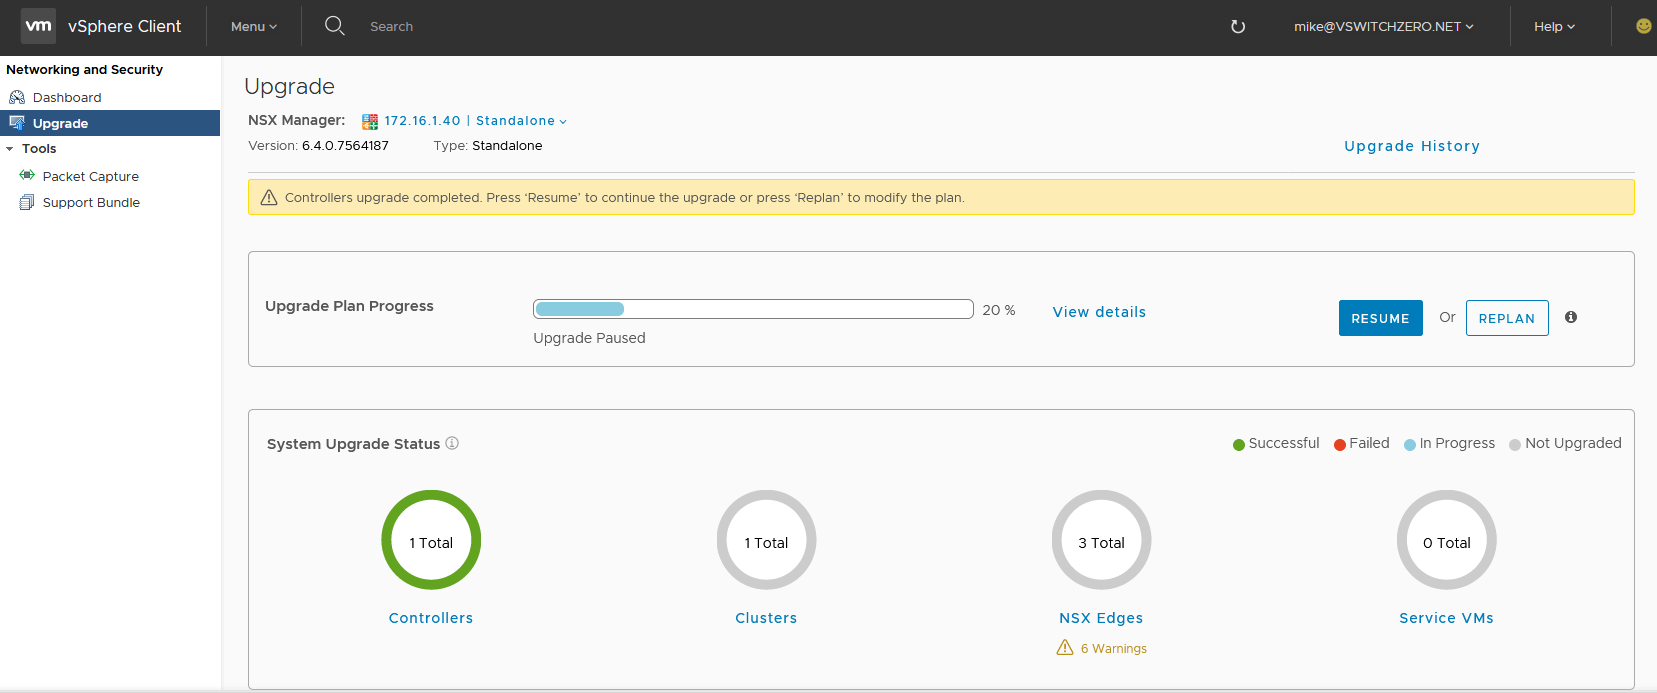The height and width of the screenshot is (693, 1657).
Task: Click the info icon beside Replan button
Action: pos(1571,317)
